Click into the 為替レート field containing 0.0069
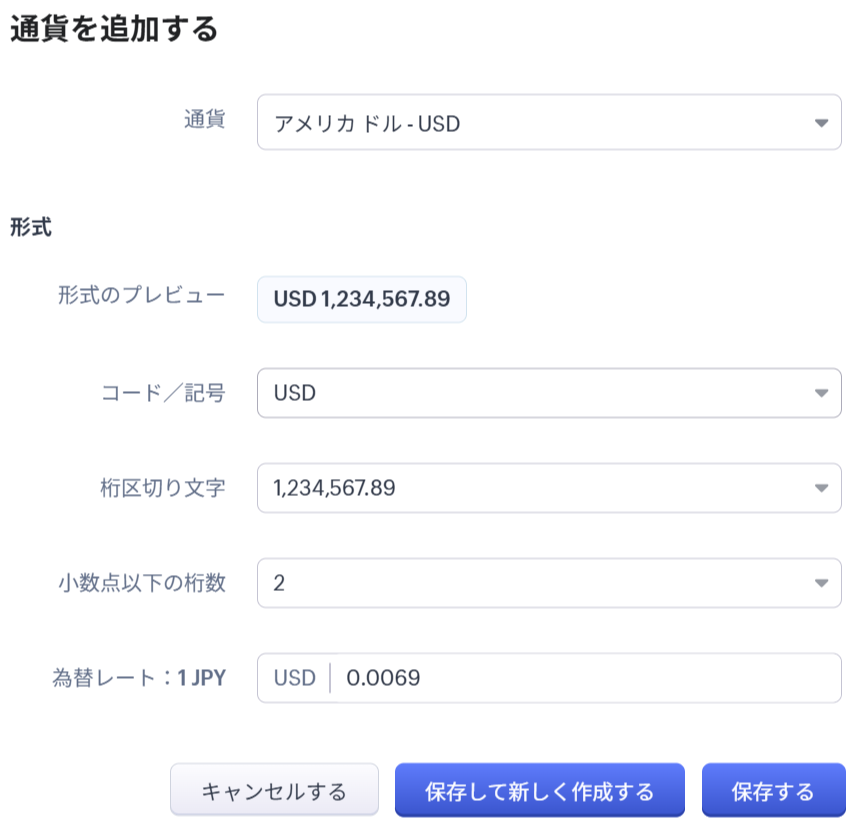861x835 pixels. click(585, 678)
